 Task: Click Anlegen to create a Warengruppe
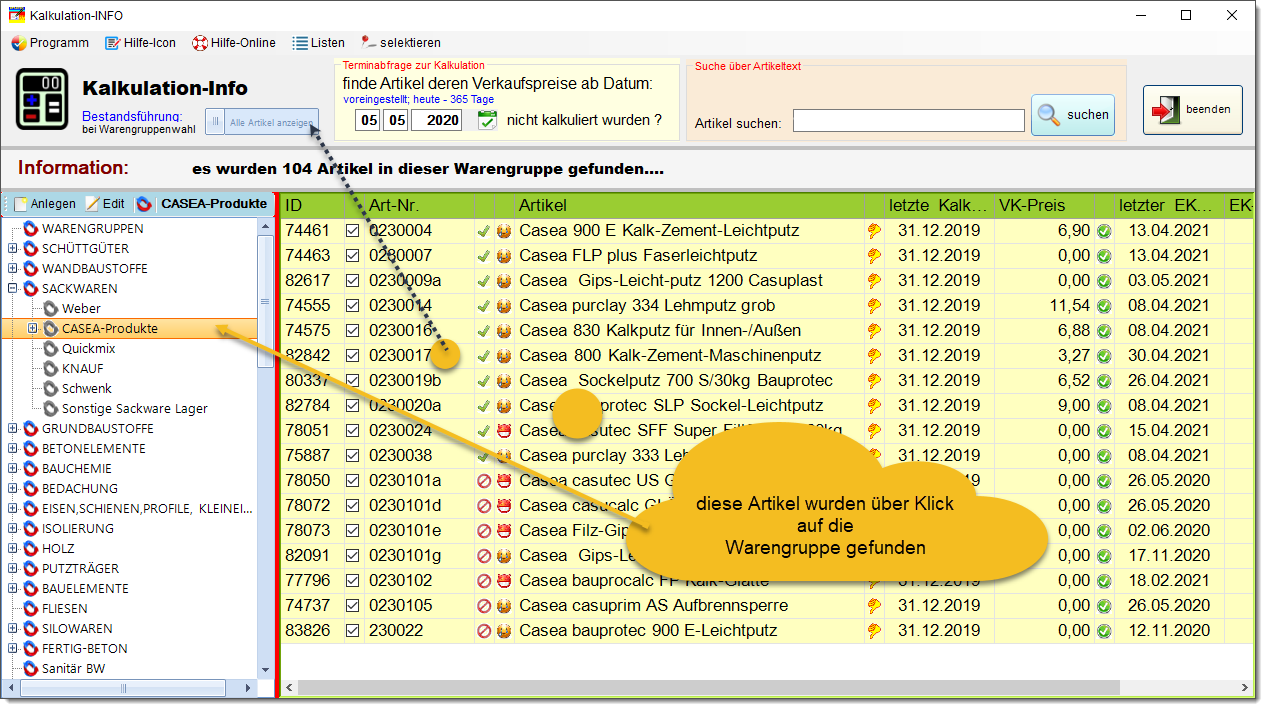pos(45,204)
